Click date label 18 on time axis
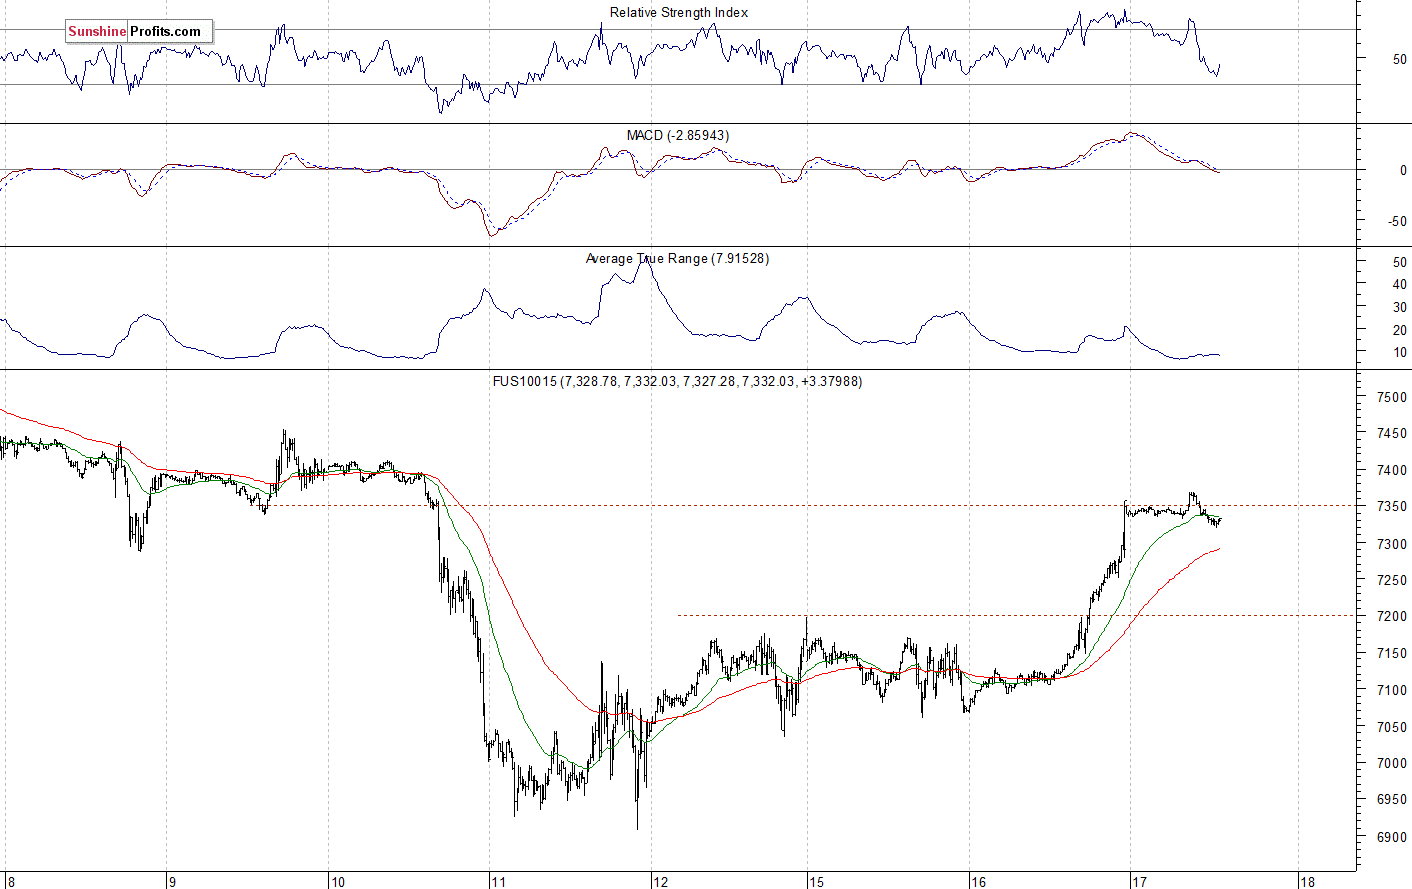 coord(1307,882)
